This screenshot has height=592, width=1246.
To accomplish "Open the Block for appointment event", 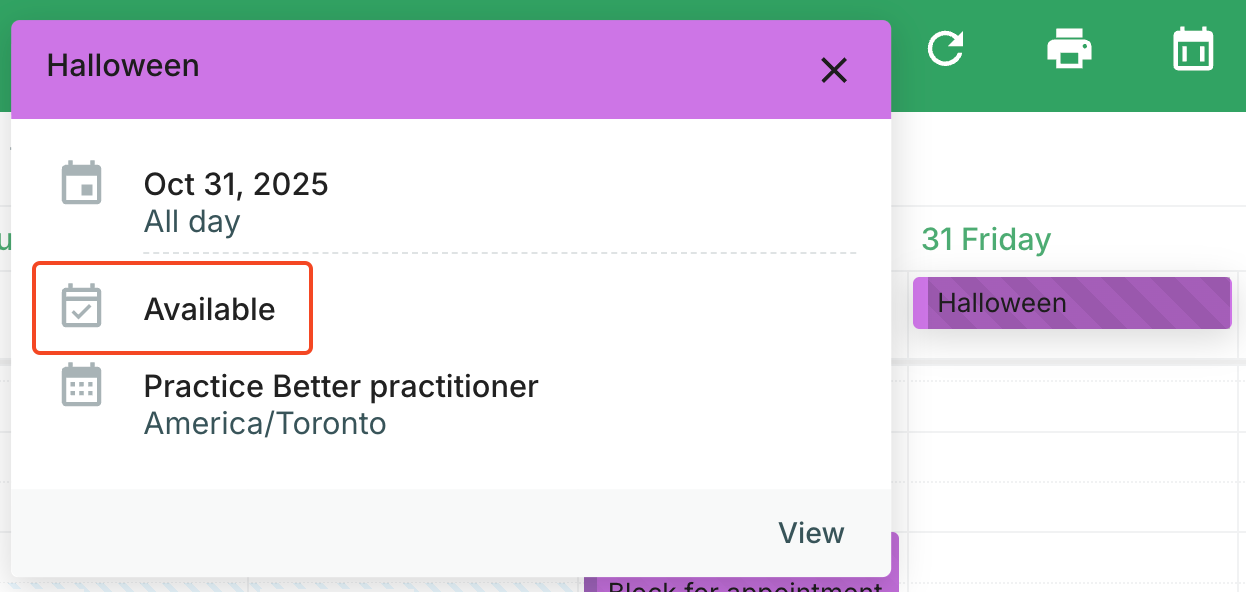I will coord(744,583).
